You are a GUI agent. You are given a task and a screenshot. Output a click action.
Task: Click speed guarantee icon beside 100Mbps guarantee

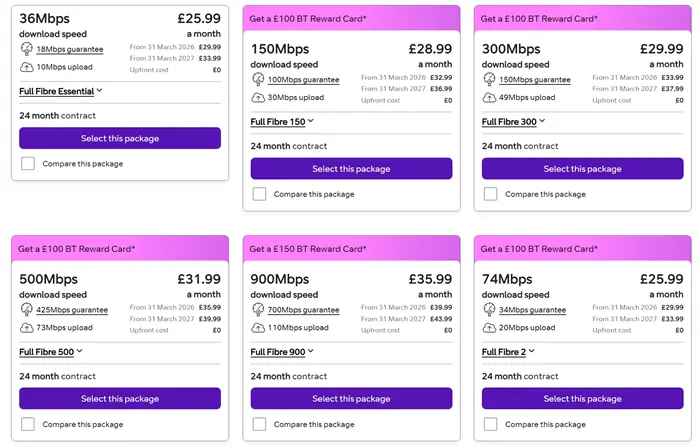click(258, 78)
